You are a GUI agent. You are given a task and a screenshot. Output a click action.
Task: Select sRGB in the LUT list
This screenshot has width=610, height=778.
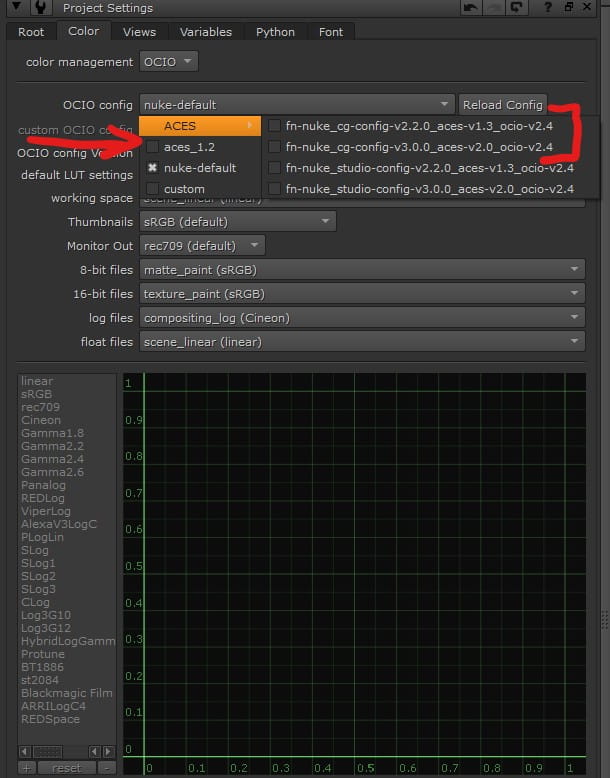click(x=36, y=394)
